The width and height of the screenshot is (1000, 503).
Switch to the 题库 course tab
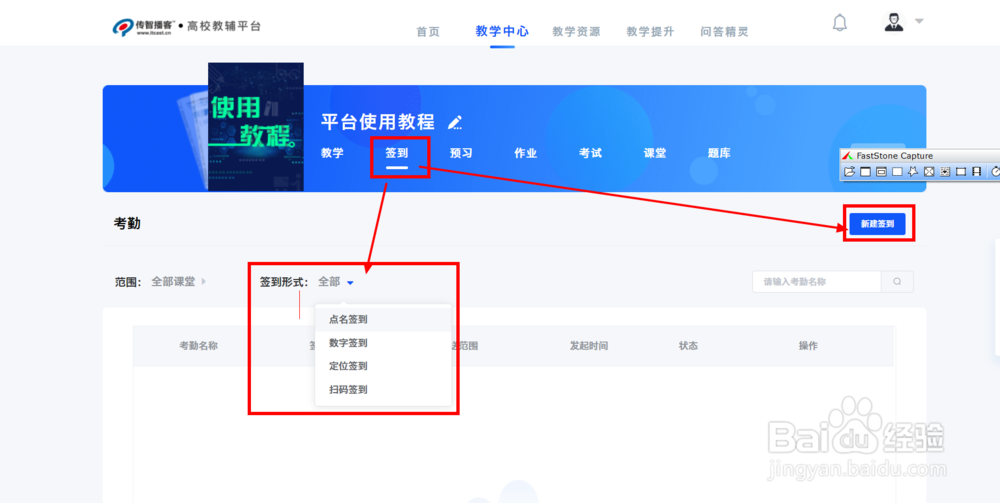(x=719, y=153)
